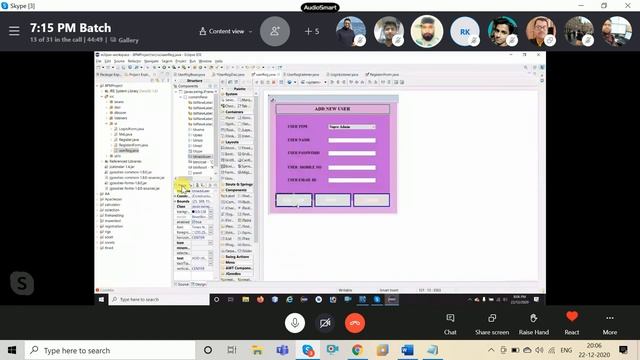Open Cortana from the taskbar

click(208, 350)
